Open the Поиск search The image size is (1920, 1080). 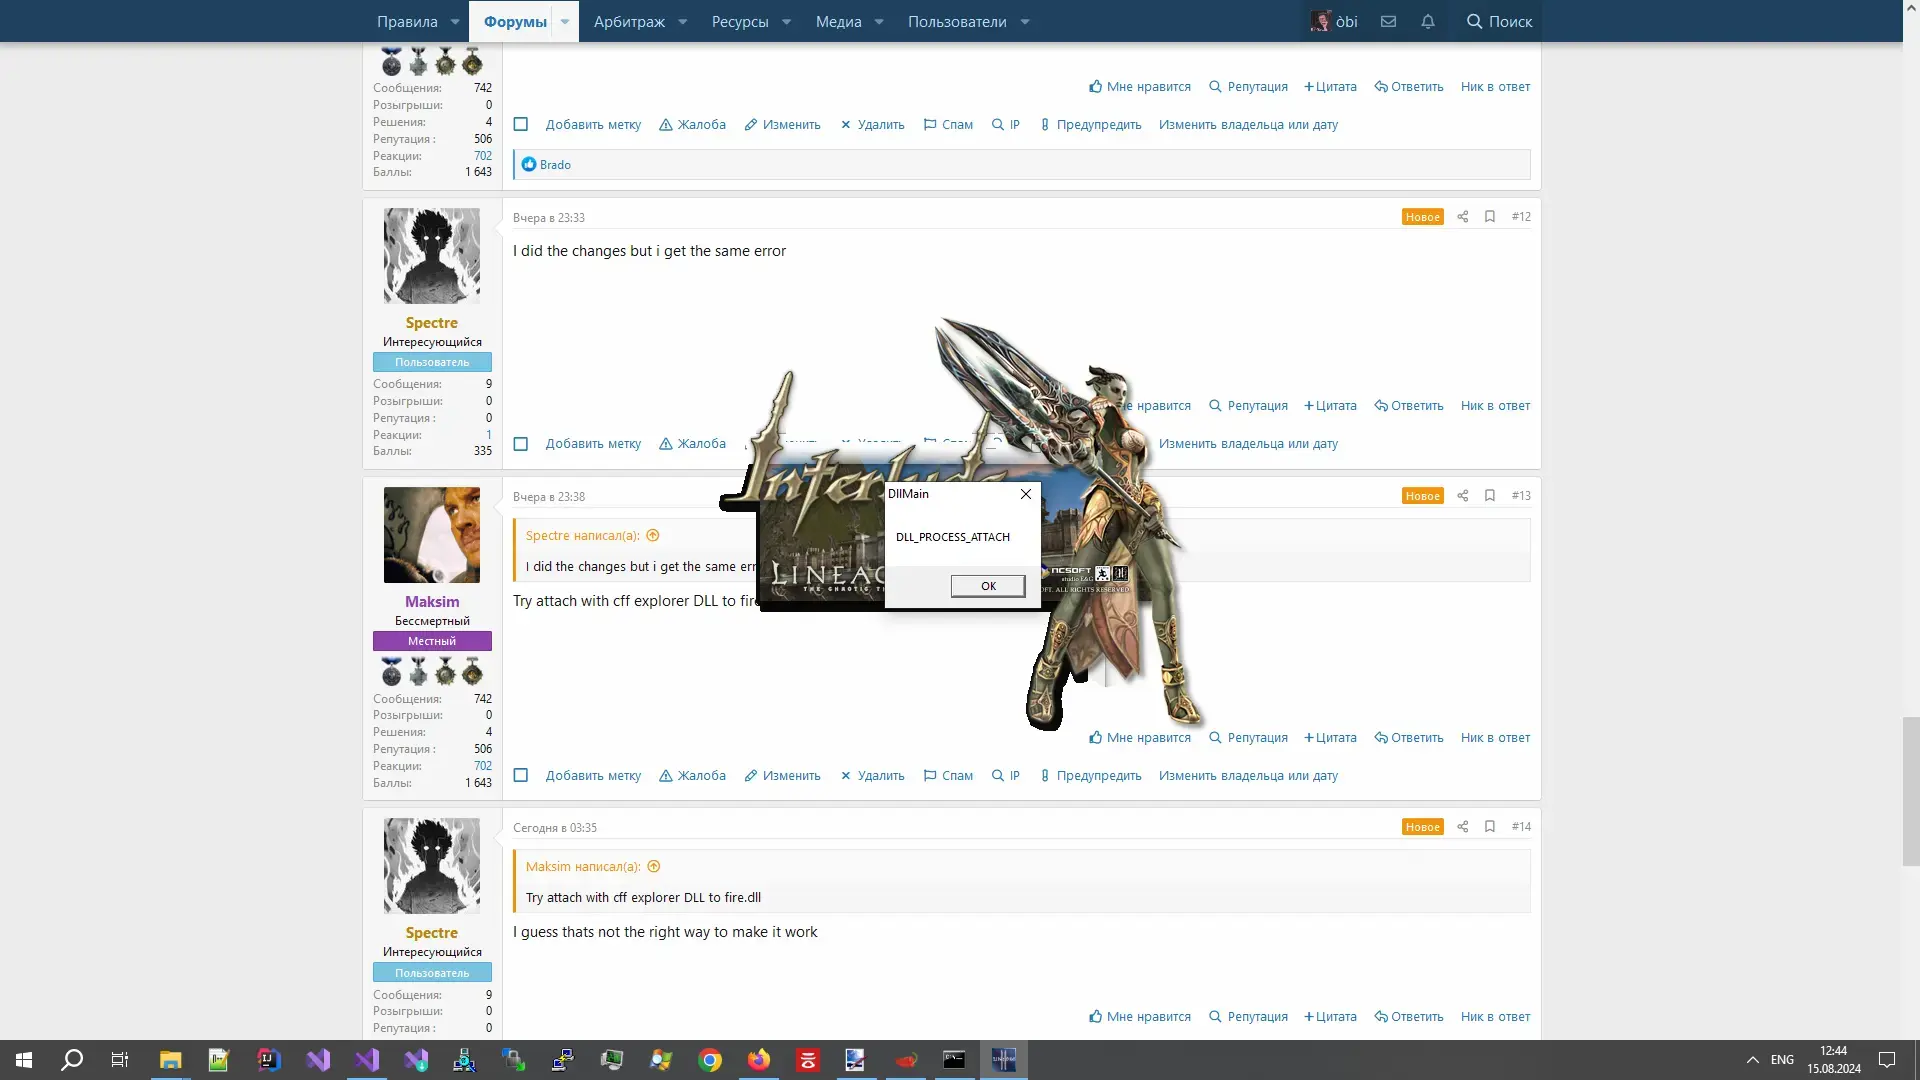(x=1499, y=21)
